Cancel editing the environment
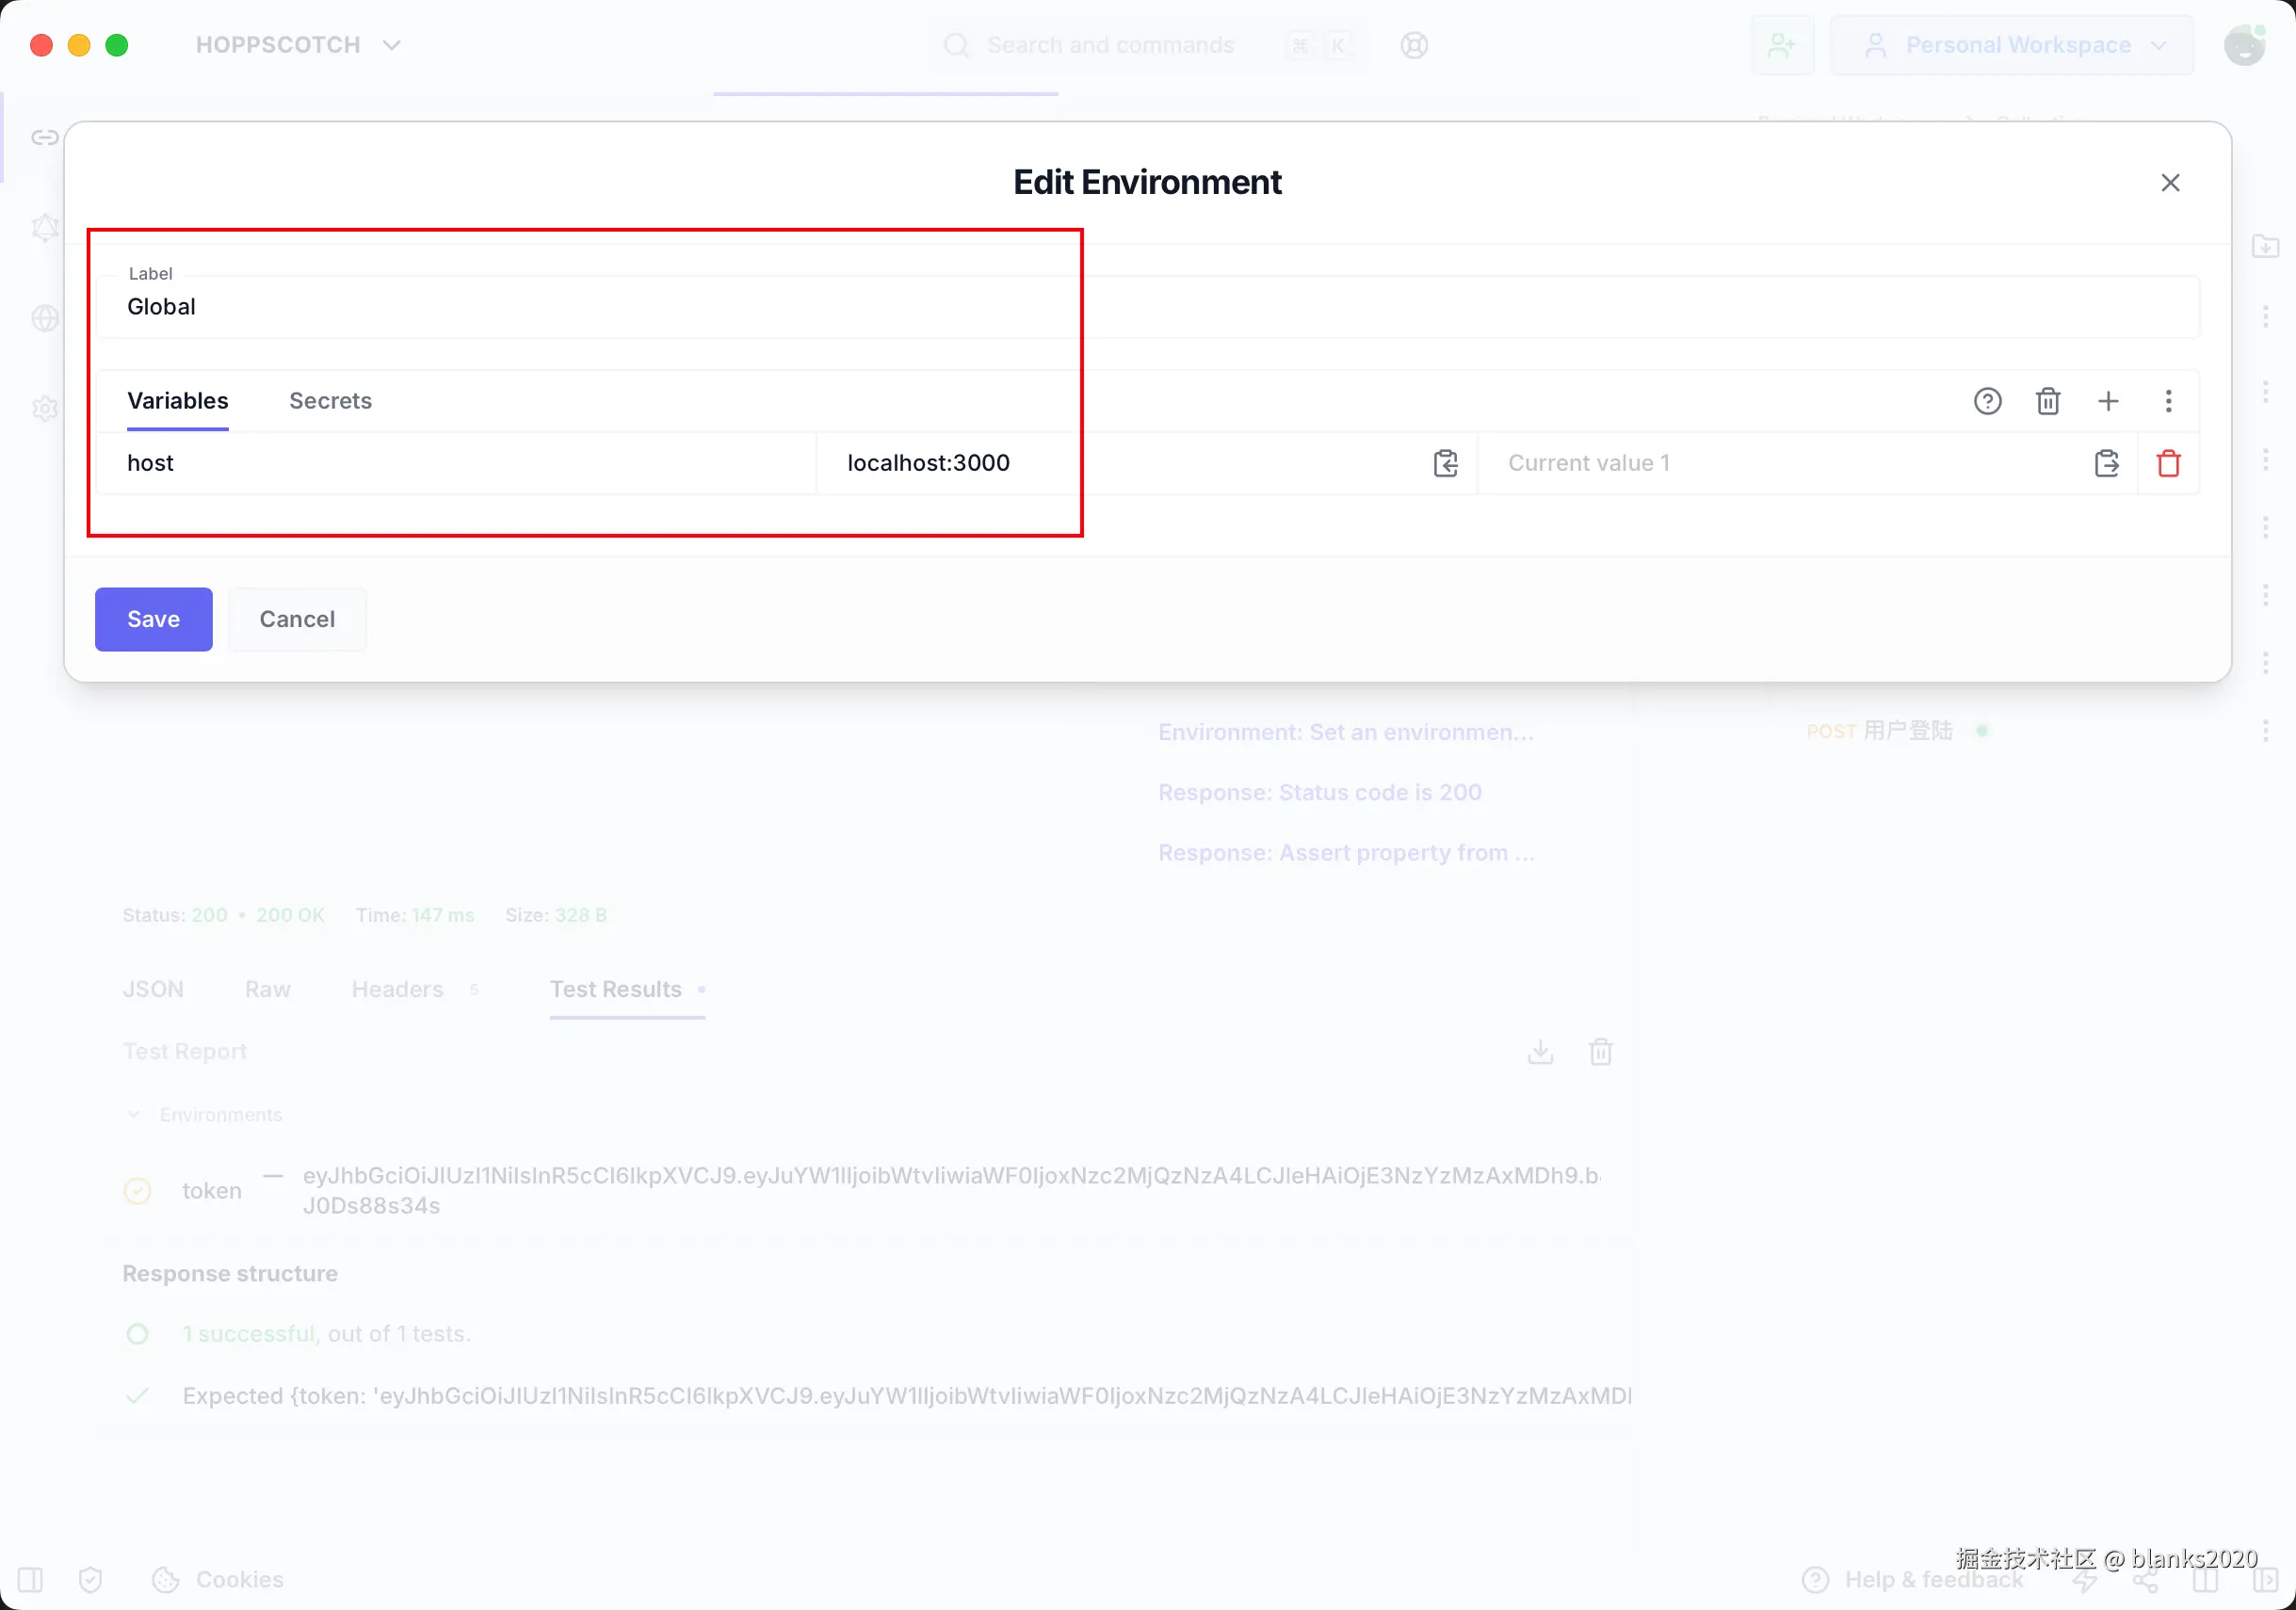Screen dimensions: 2296x1610 coord(297,619)
